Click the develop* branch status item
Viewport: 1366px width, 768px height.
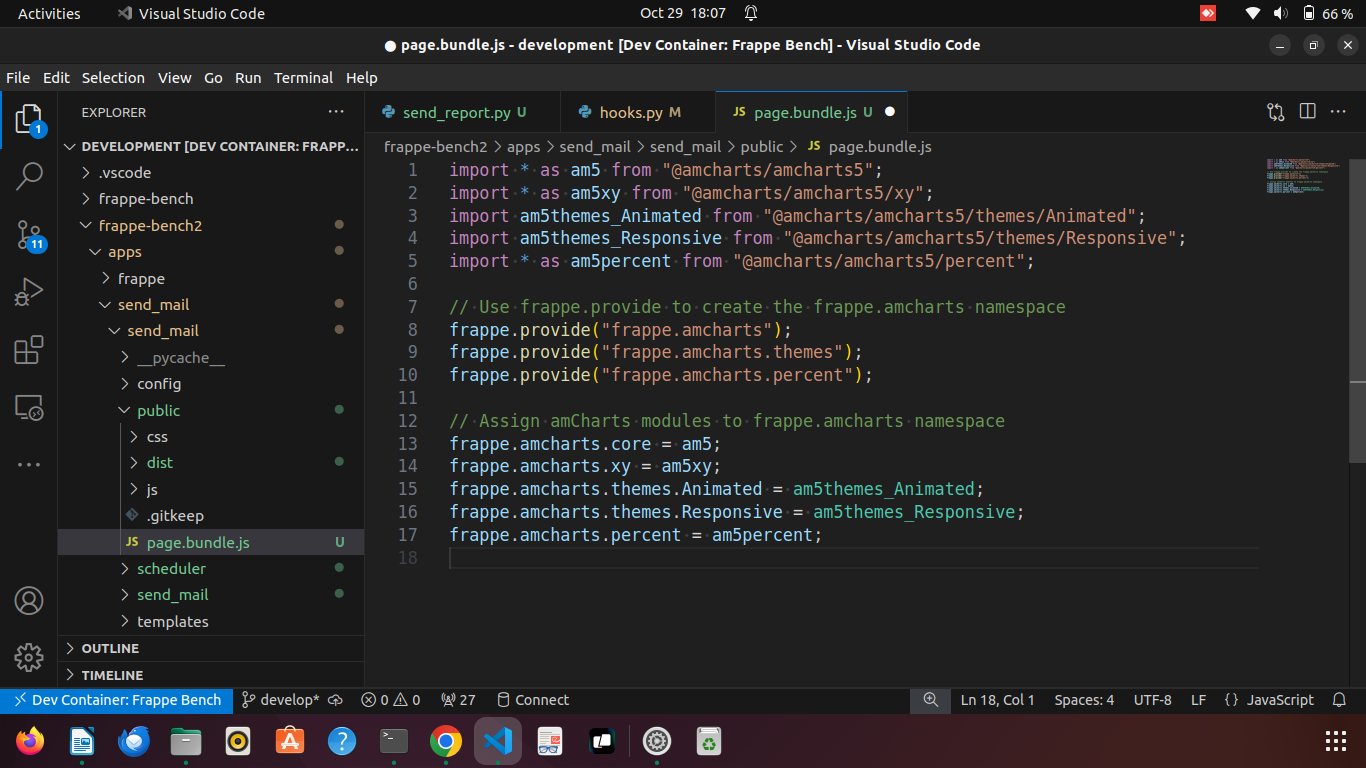pyautogui.click(x=280, y=700)
